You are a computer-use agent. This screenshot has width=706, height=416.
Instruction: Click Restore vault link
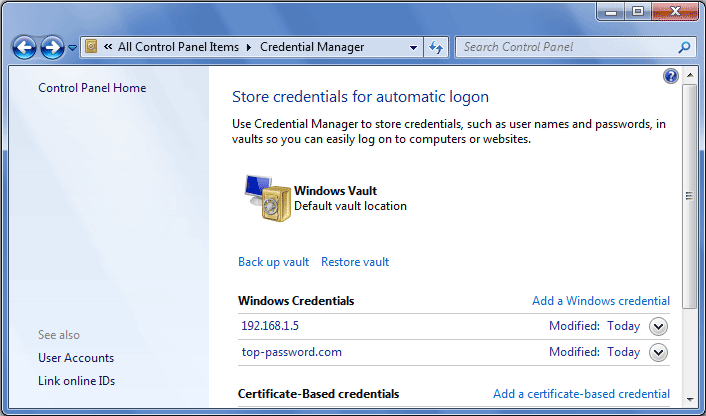click(x=355, y=262)
